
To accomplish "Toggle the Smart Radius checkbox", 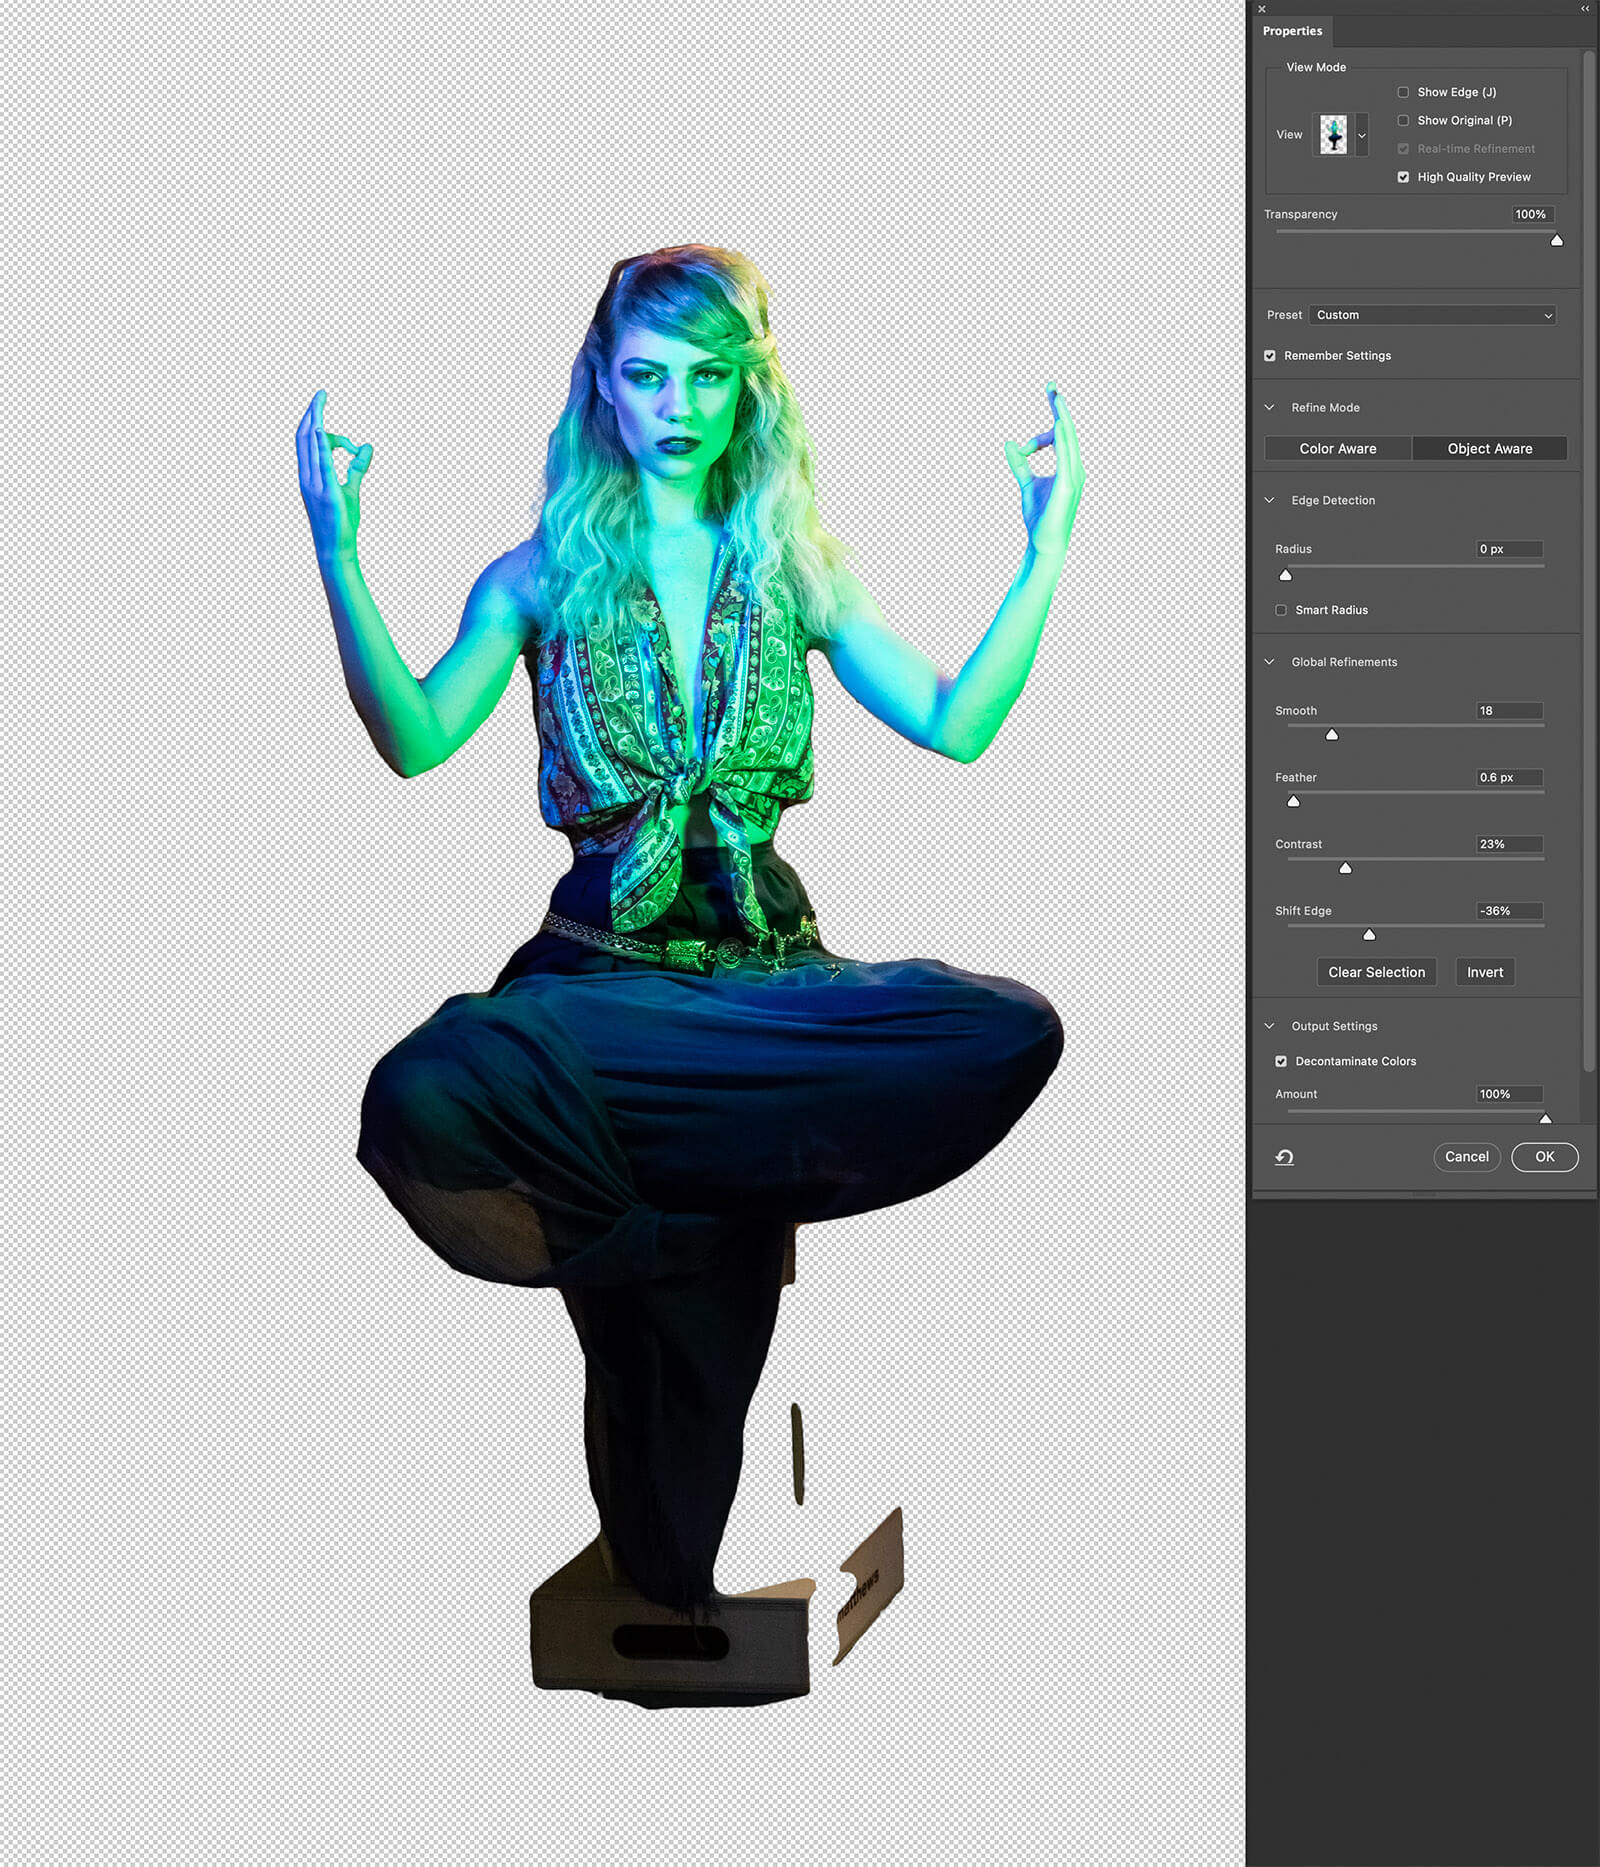I will coord(1281,610).
